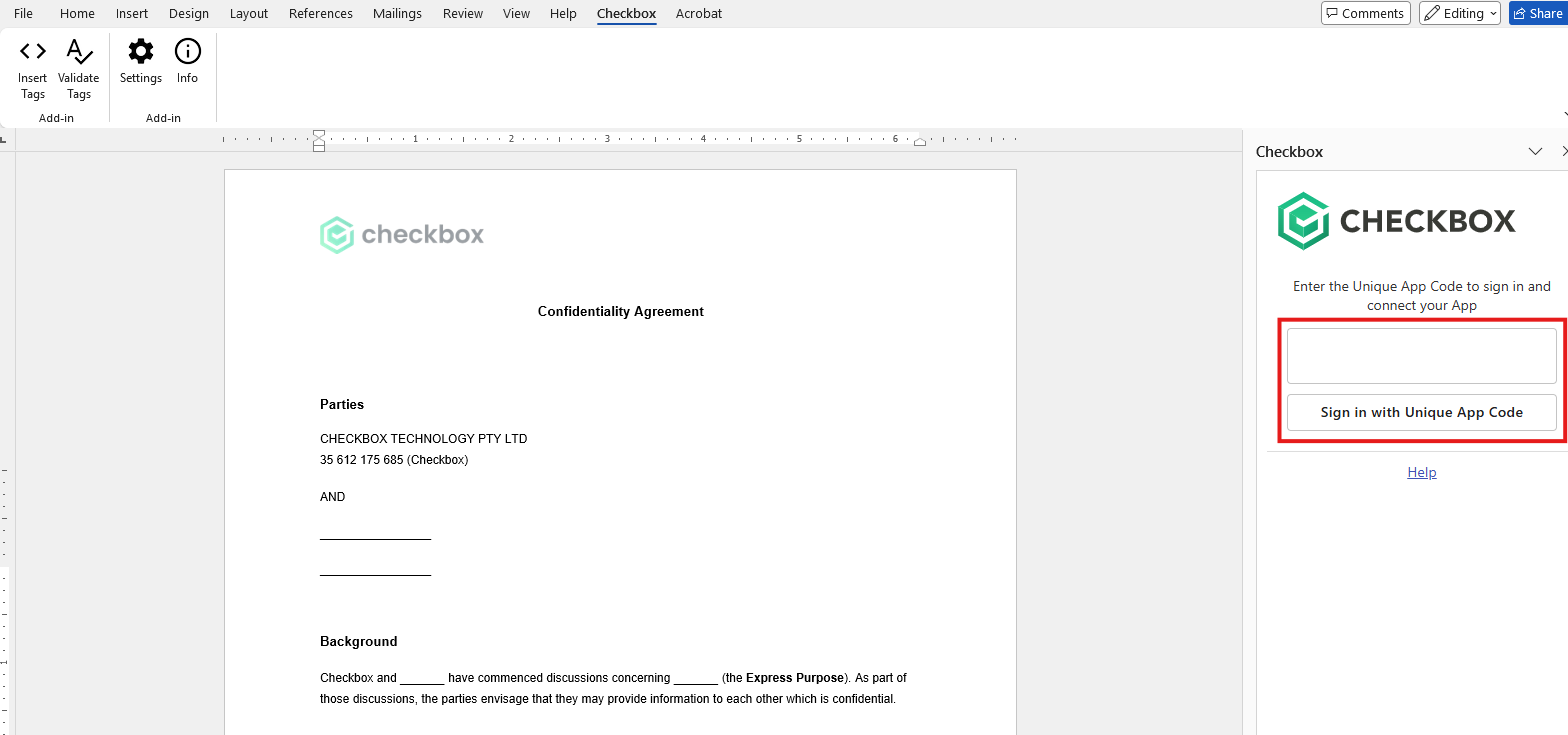Select the Help ribbon tab
The width and height of the screenshot is (1568, 735).
point(563,13)
